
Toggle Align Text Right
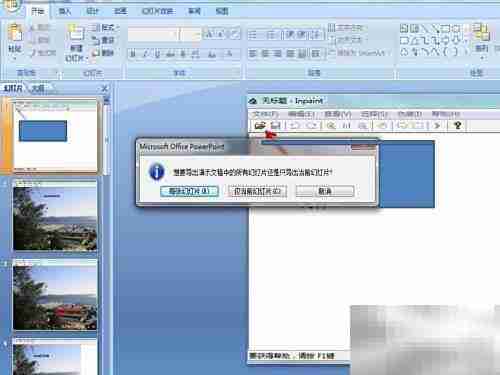click(x=278, y=54)
